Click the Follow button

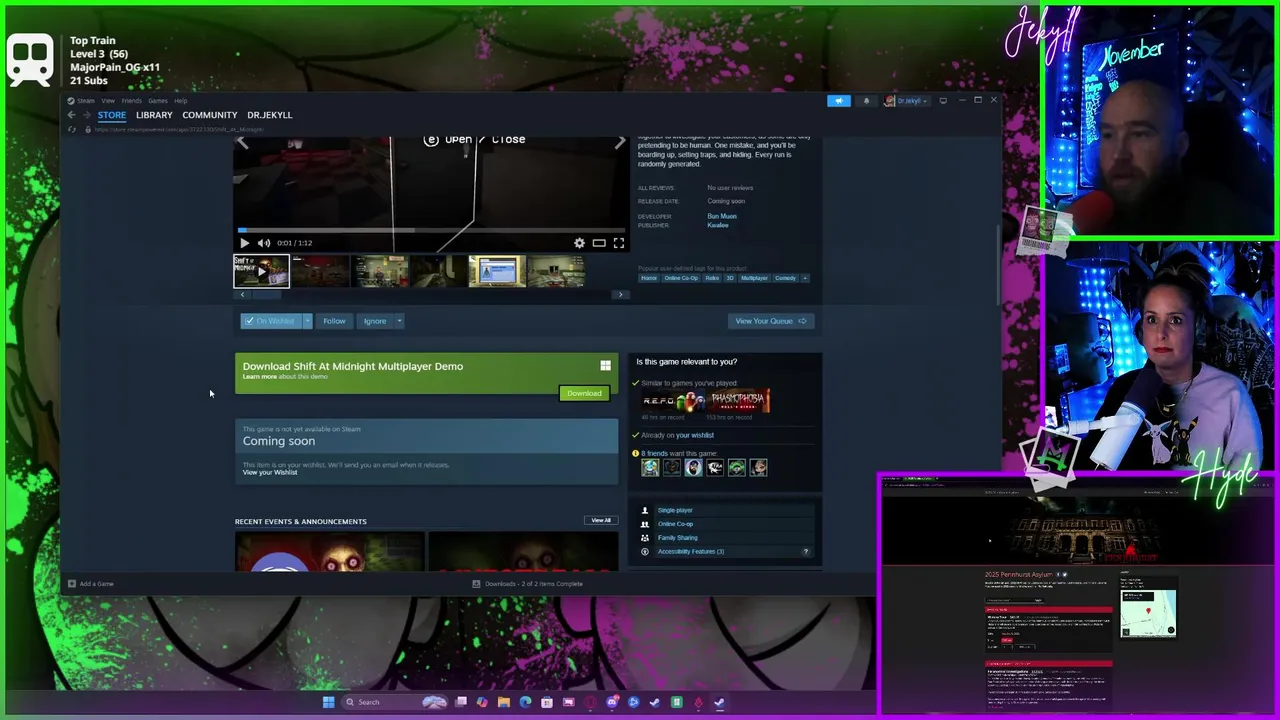(334, 321)
